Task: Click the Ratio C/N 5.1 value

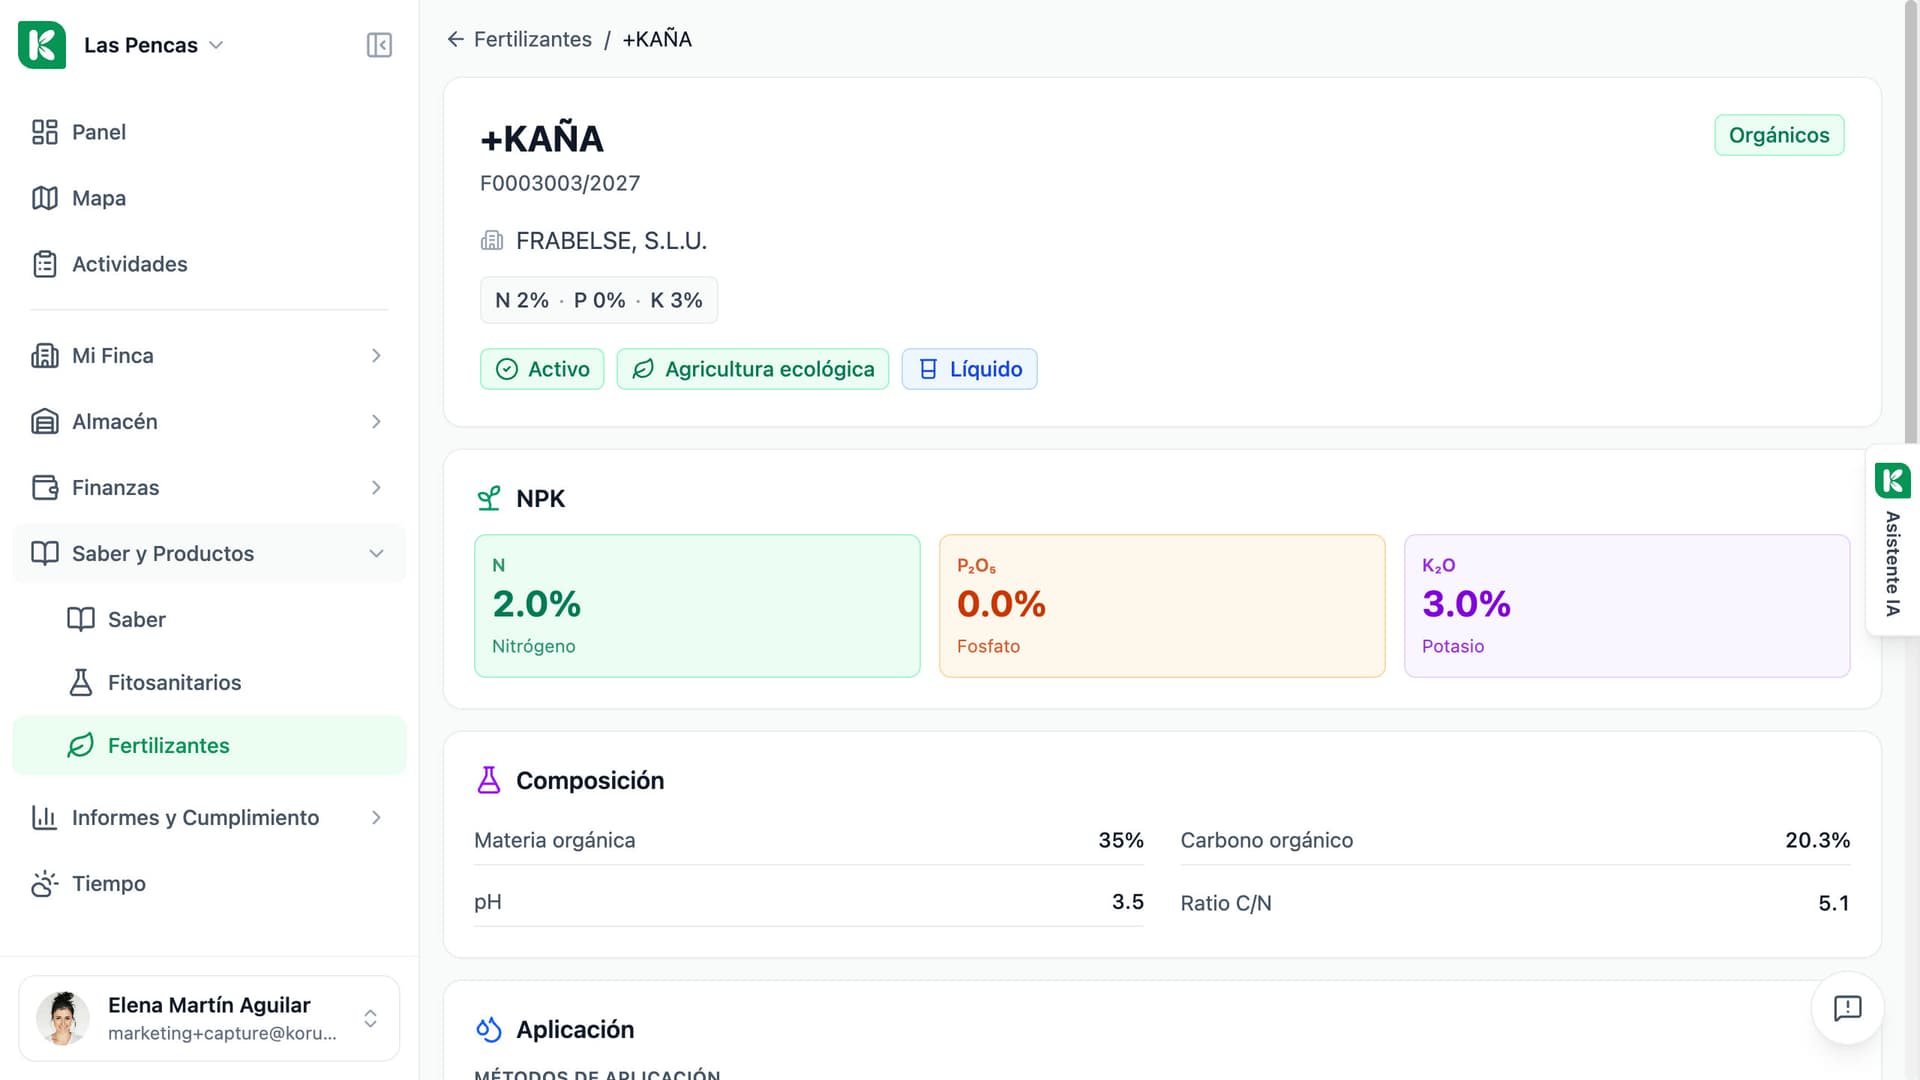Action: 1834,903
